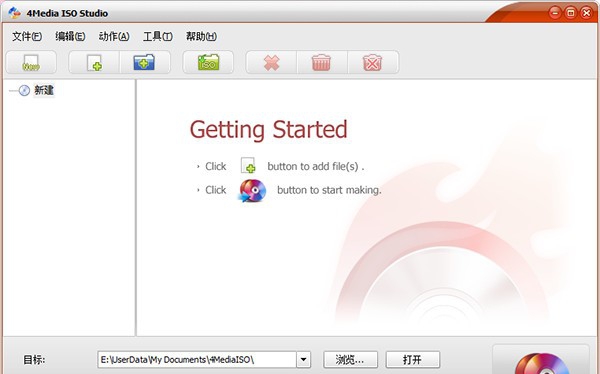Image resolution: width=600 pixels, height=374 pixels.
Task: Open the 工具(T) menu
Action: point(158,36)
